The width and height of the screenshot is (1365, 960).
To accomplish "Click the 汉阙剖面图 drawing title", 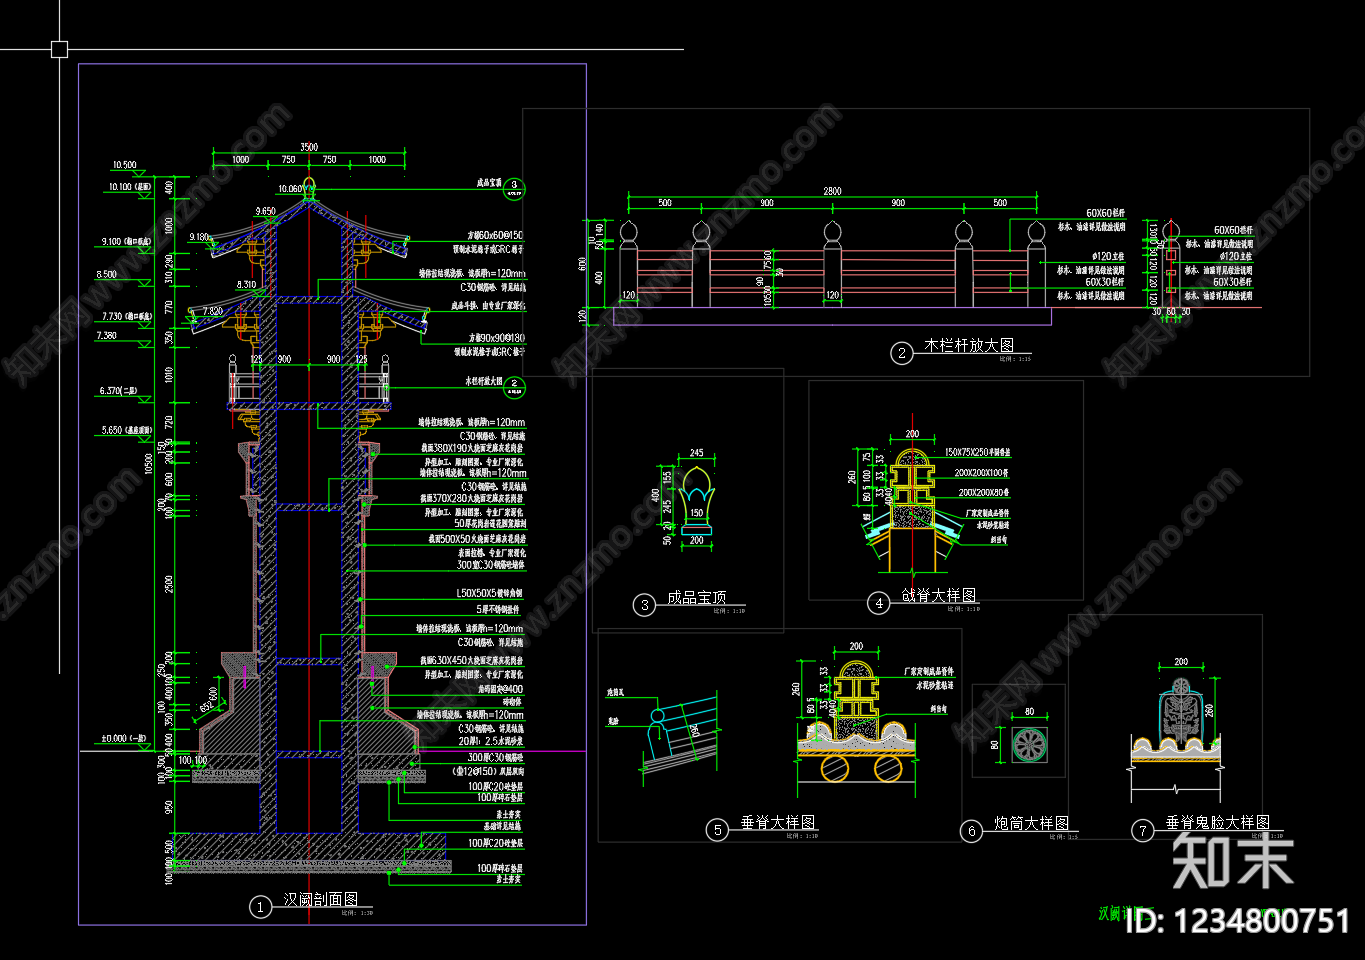I will click(x=320, y=900).
